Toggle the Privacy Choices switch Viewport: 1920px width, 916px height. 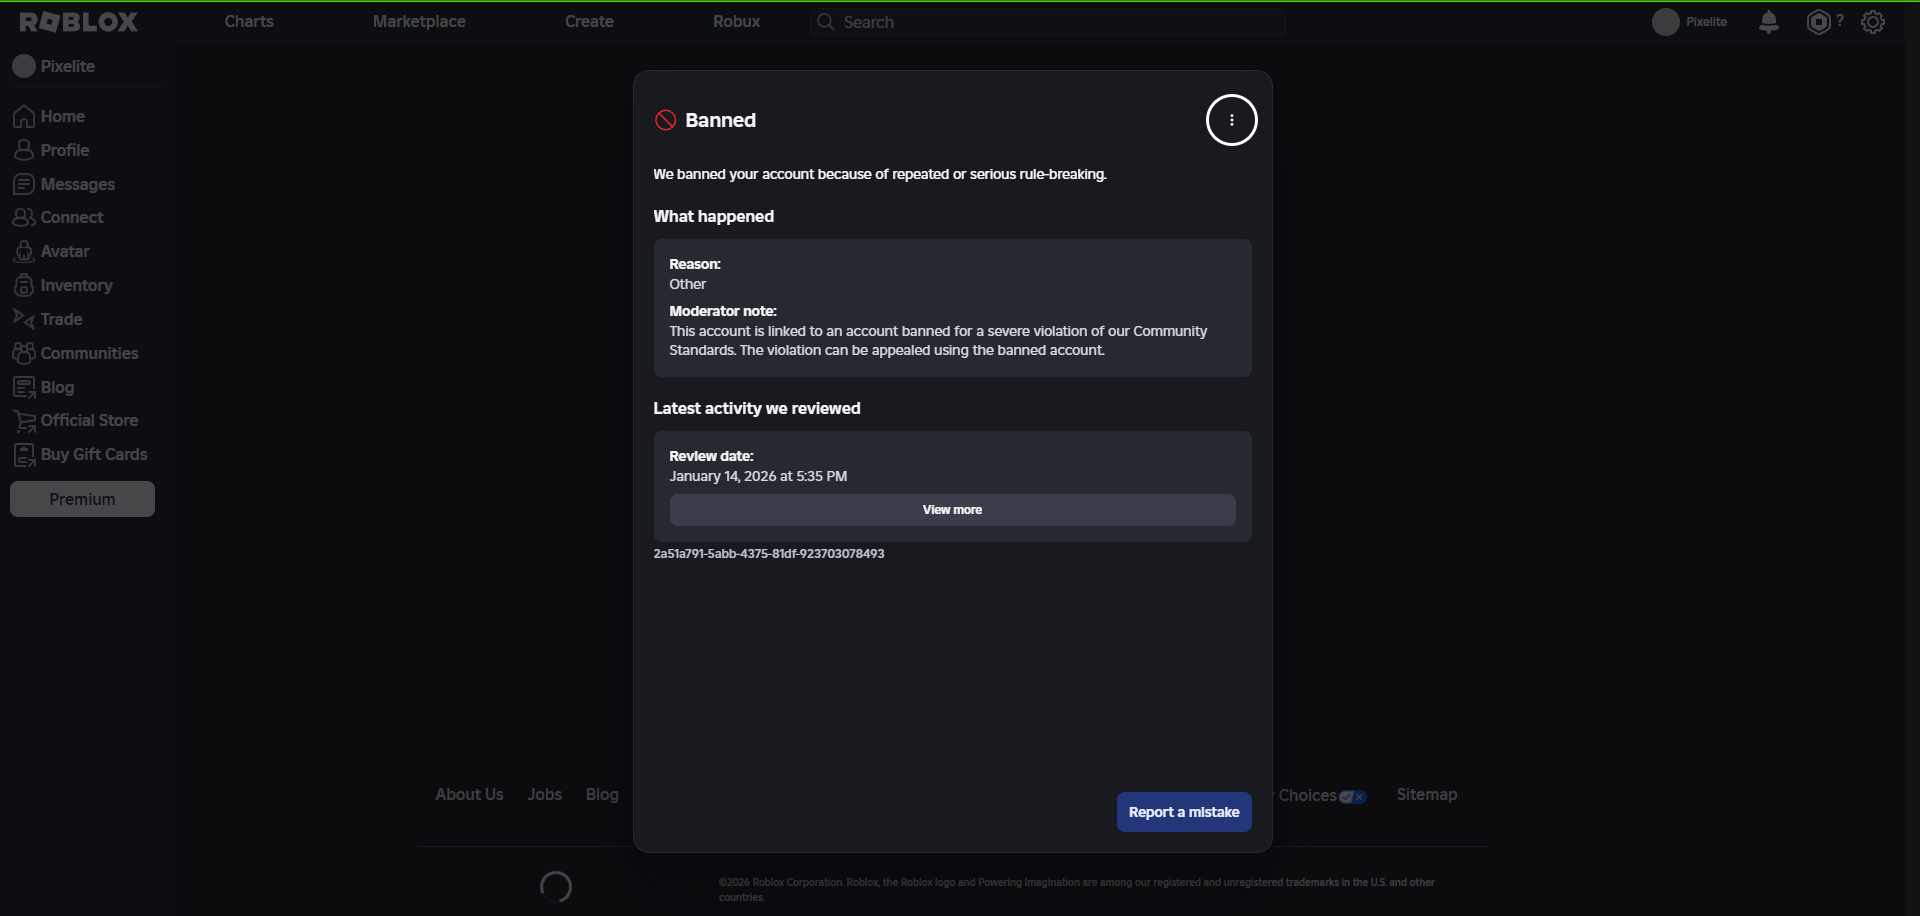[x=1353, y=797]
